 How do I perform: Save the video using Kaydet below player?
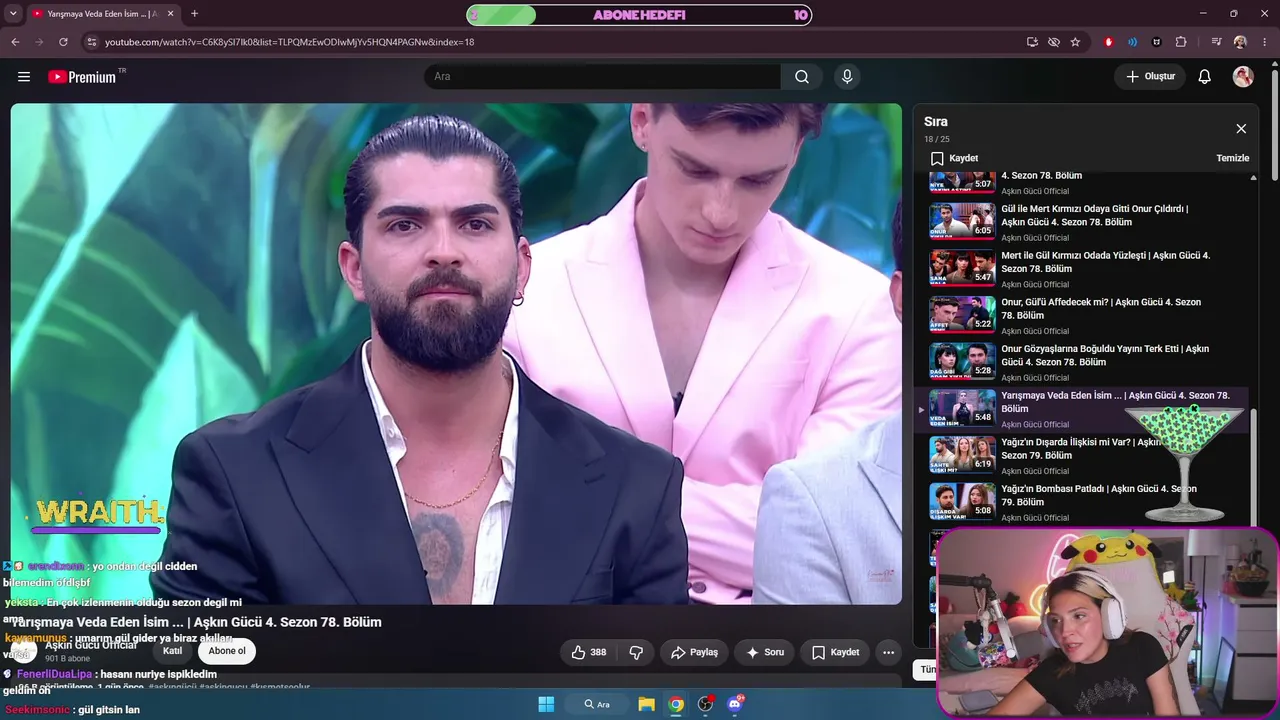pos(835,652)
